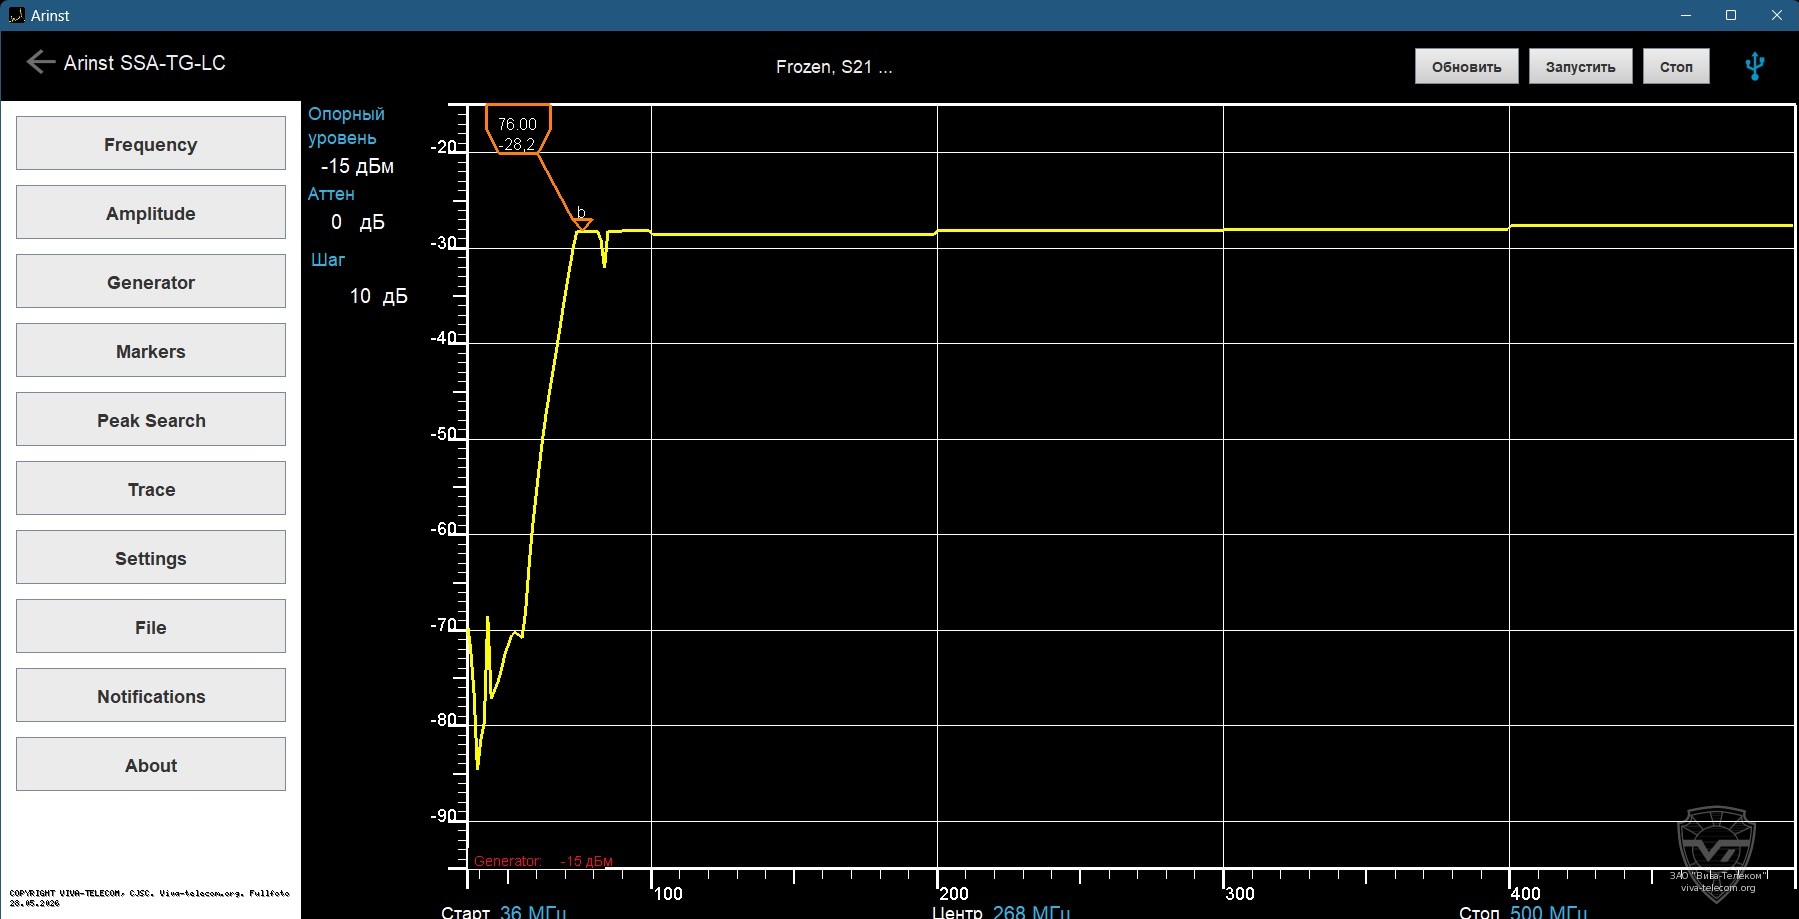Close the Arinst window
Image resolution: width=1799 pixels, height=919 pixels.
click(x=1776, y=15)
